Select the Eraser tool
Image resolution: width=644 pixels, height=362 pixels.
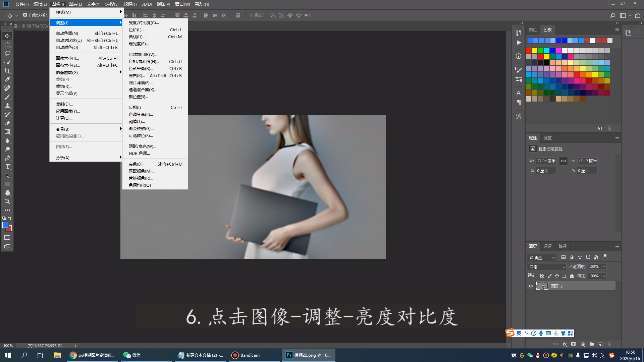7,123
